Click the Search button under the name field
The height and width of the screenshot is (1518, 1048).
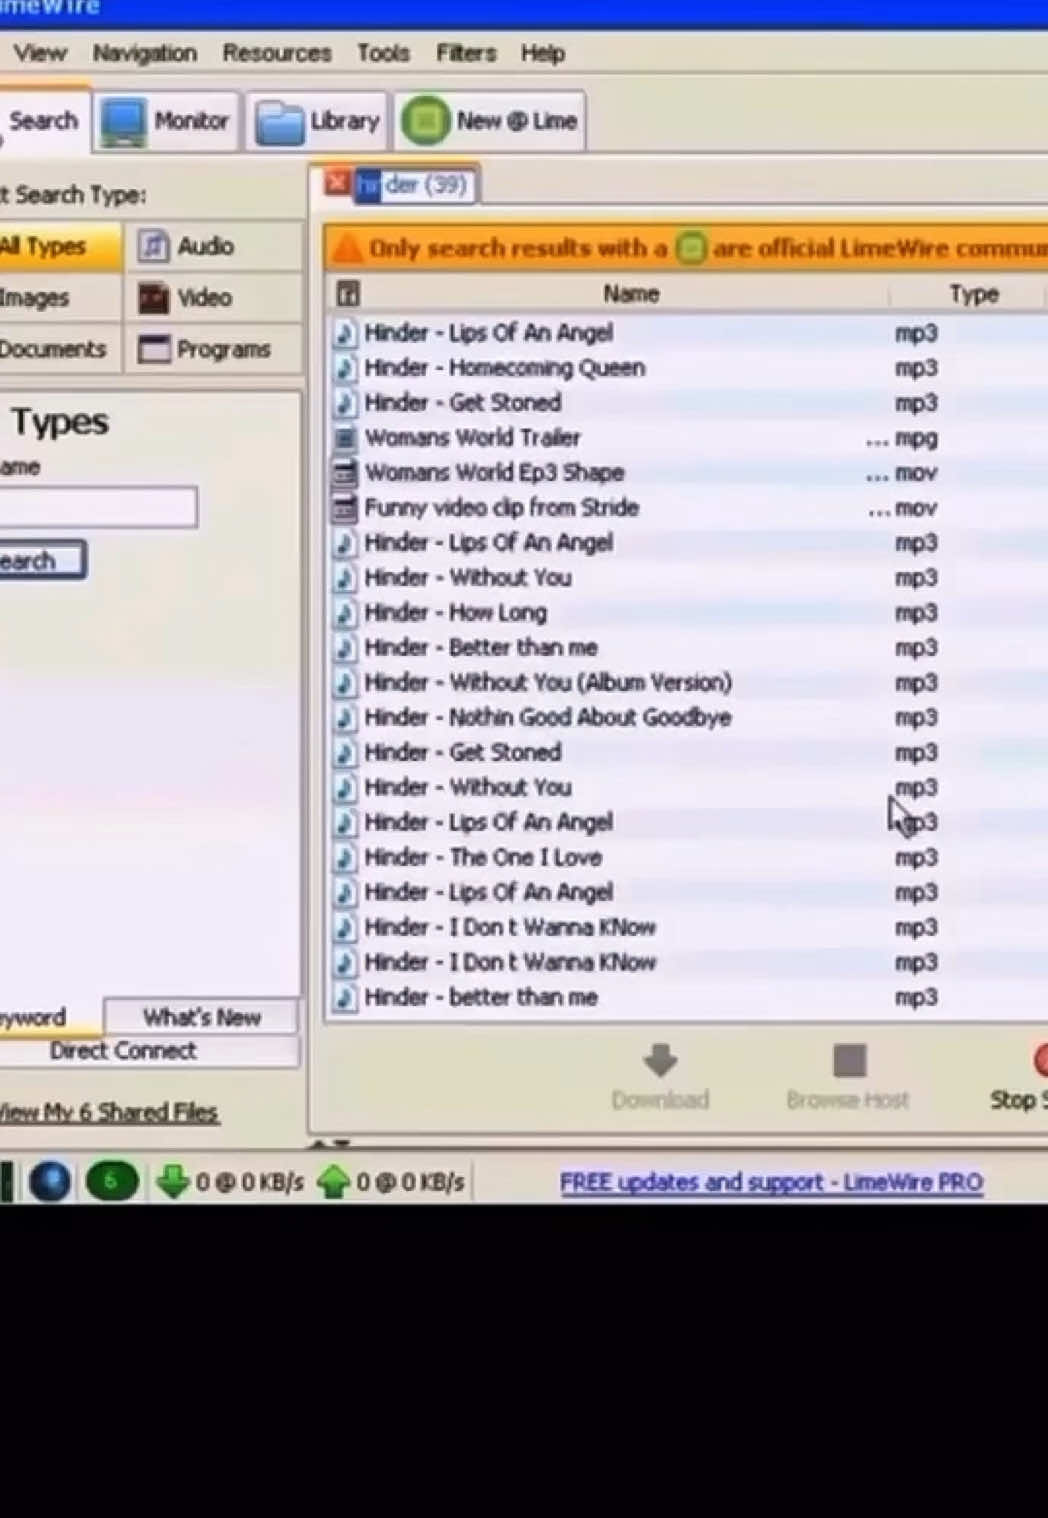point(41,560)
